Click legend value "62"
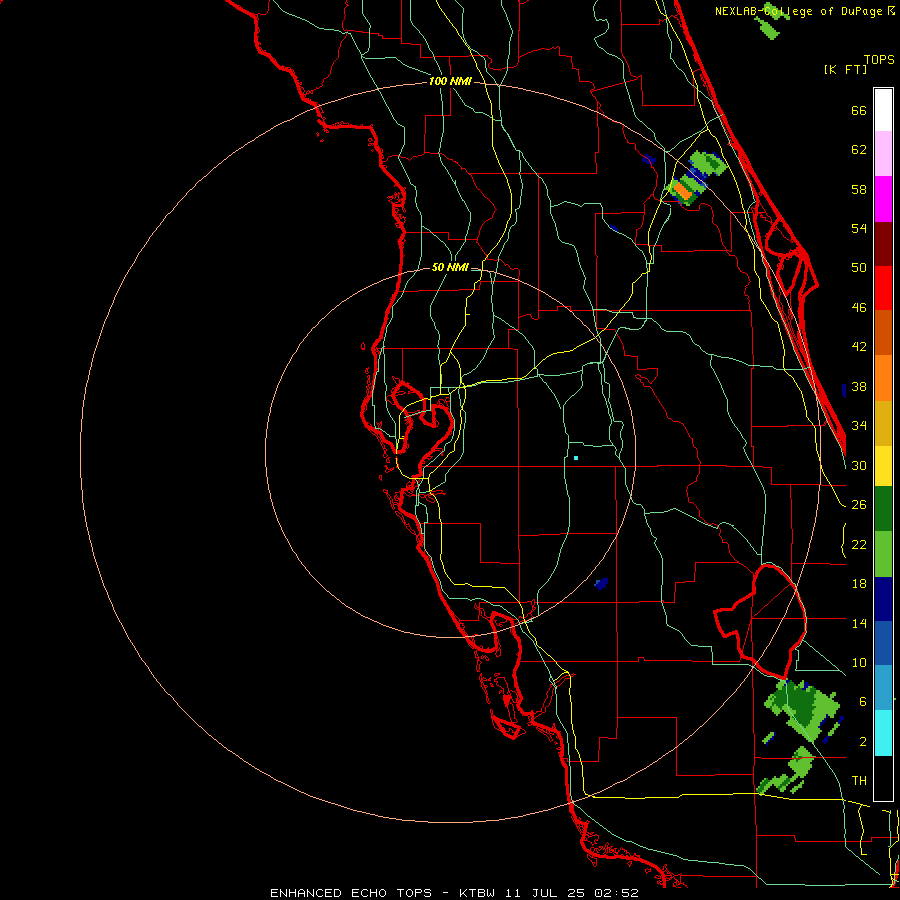Viewport: 900px width, 900px height. point(859,150)
